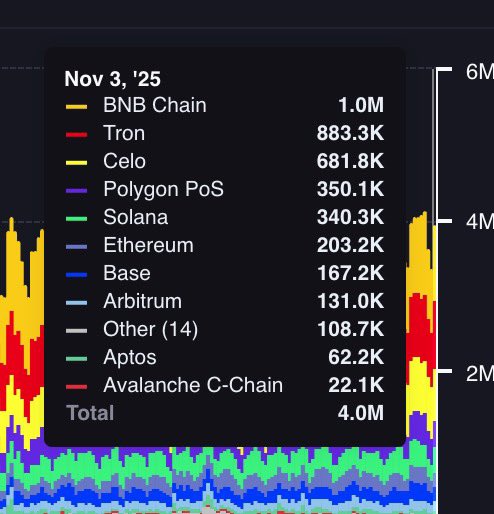Screen dimensions: 494x514
Task: Select the Tron label
Action: click(124, 133)
